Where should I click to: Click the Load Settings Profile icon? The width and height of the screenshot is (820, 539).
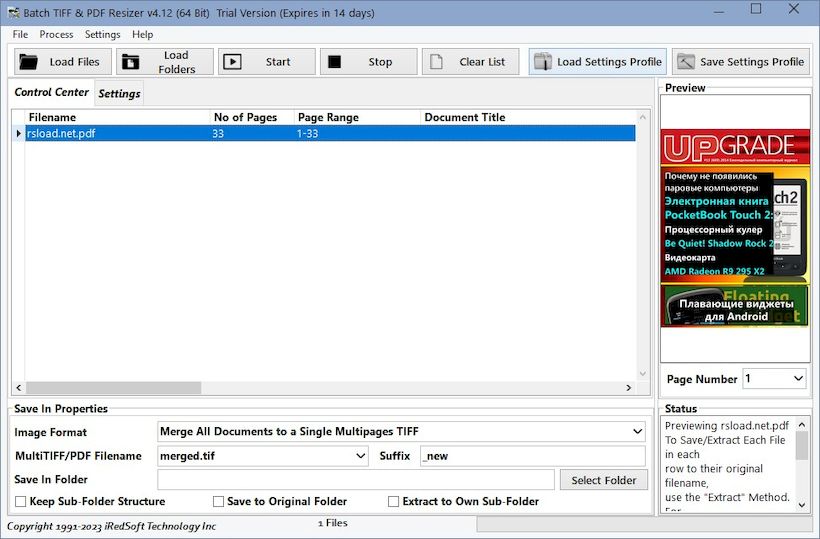542,62
